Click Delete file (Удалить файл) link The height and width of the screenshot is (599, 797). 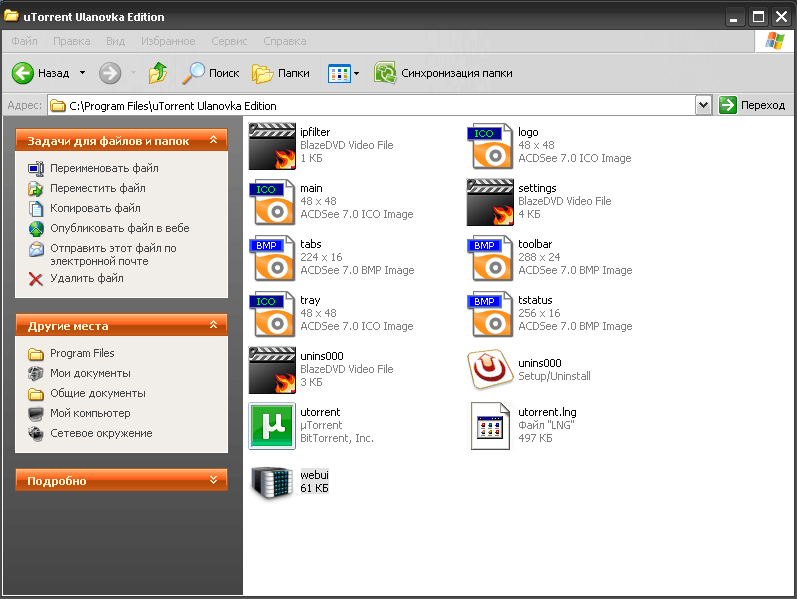(x=87, y=278)
